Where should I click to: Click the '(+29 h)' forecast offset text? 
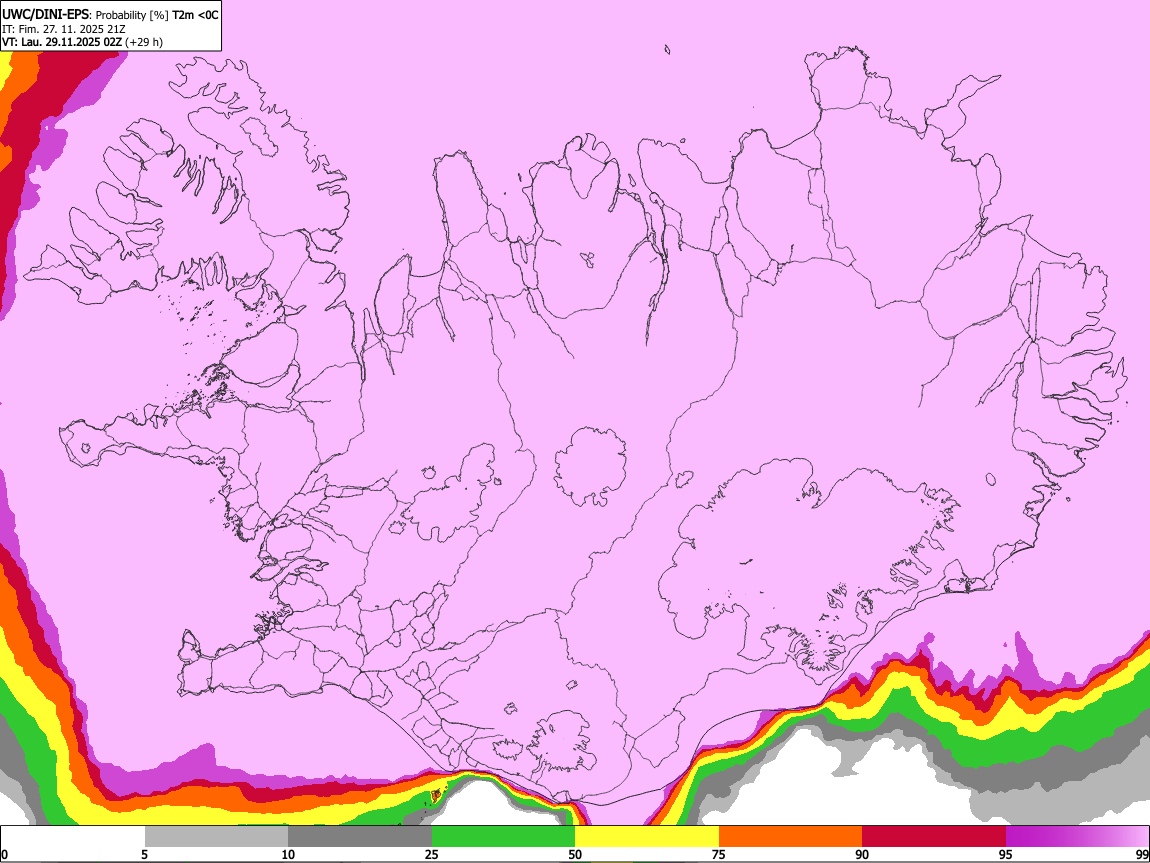(144, 42)
